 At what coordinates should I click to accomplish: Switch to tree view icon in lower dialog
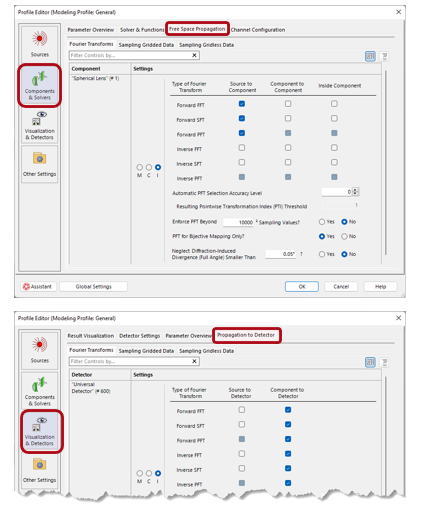(x=384, y=362)
